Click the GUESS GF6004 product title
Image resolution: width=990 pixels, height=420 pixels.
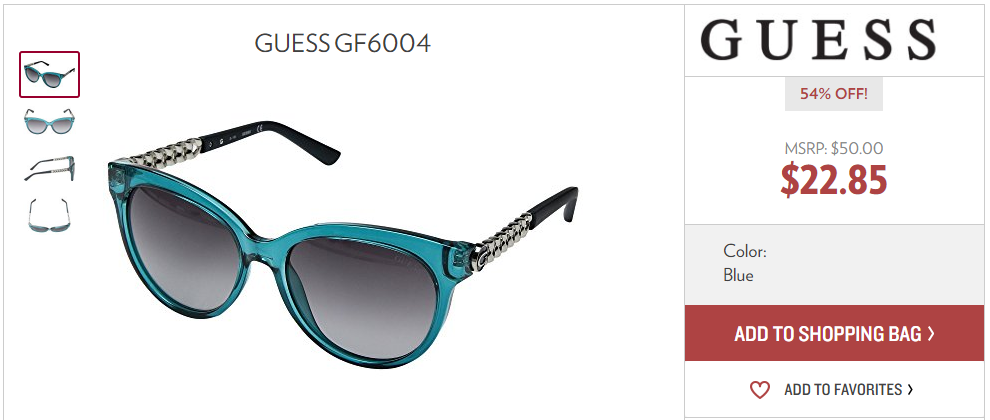pos(343,43)
